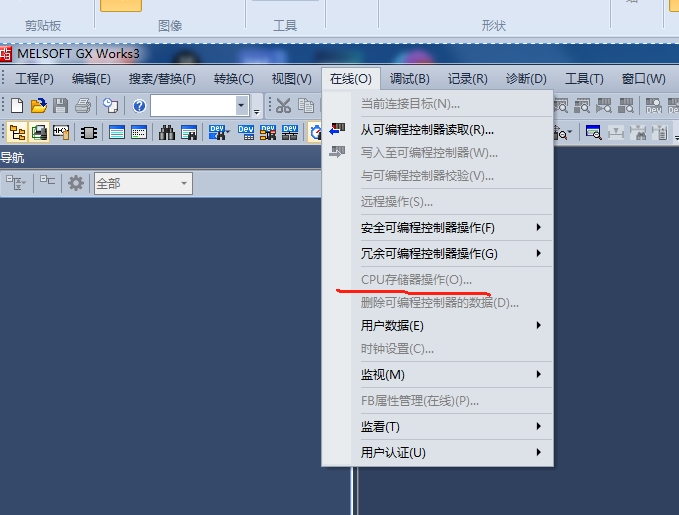Click the blue Help question mark icon

pos(139,105)
